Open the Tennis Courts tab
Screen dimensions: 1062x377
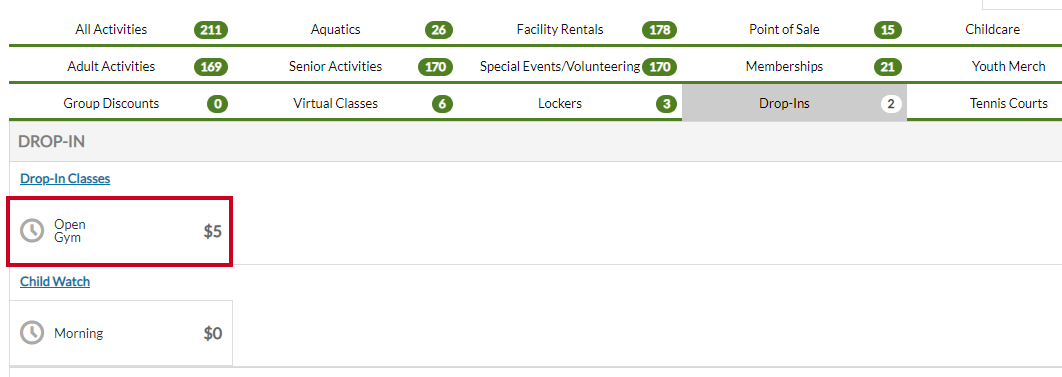(x=985, y=104)
